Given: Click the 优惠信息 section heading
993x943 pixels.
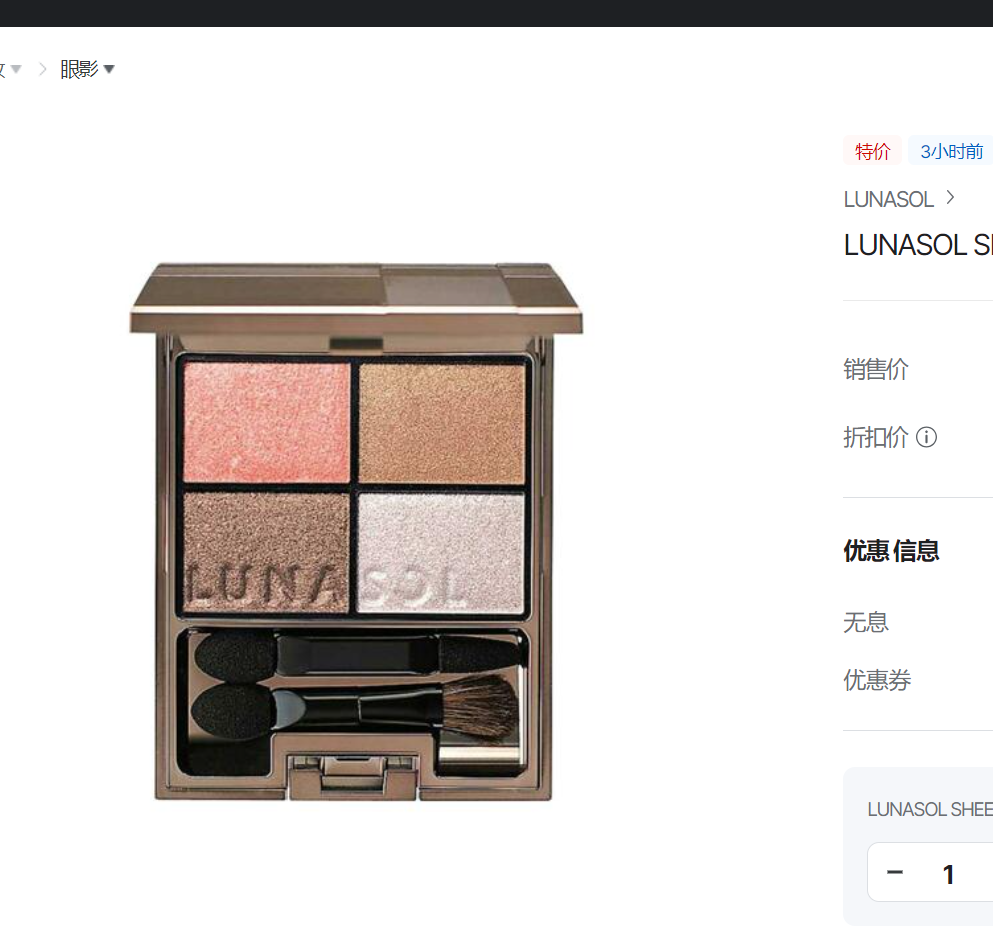Looking at the screenshot, I should [891, 551].
